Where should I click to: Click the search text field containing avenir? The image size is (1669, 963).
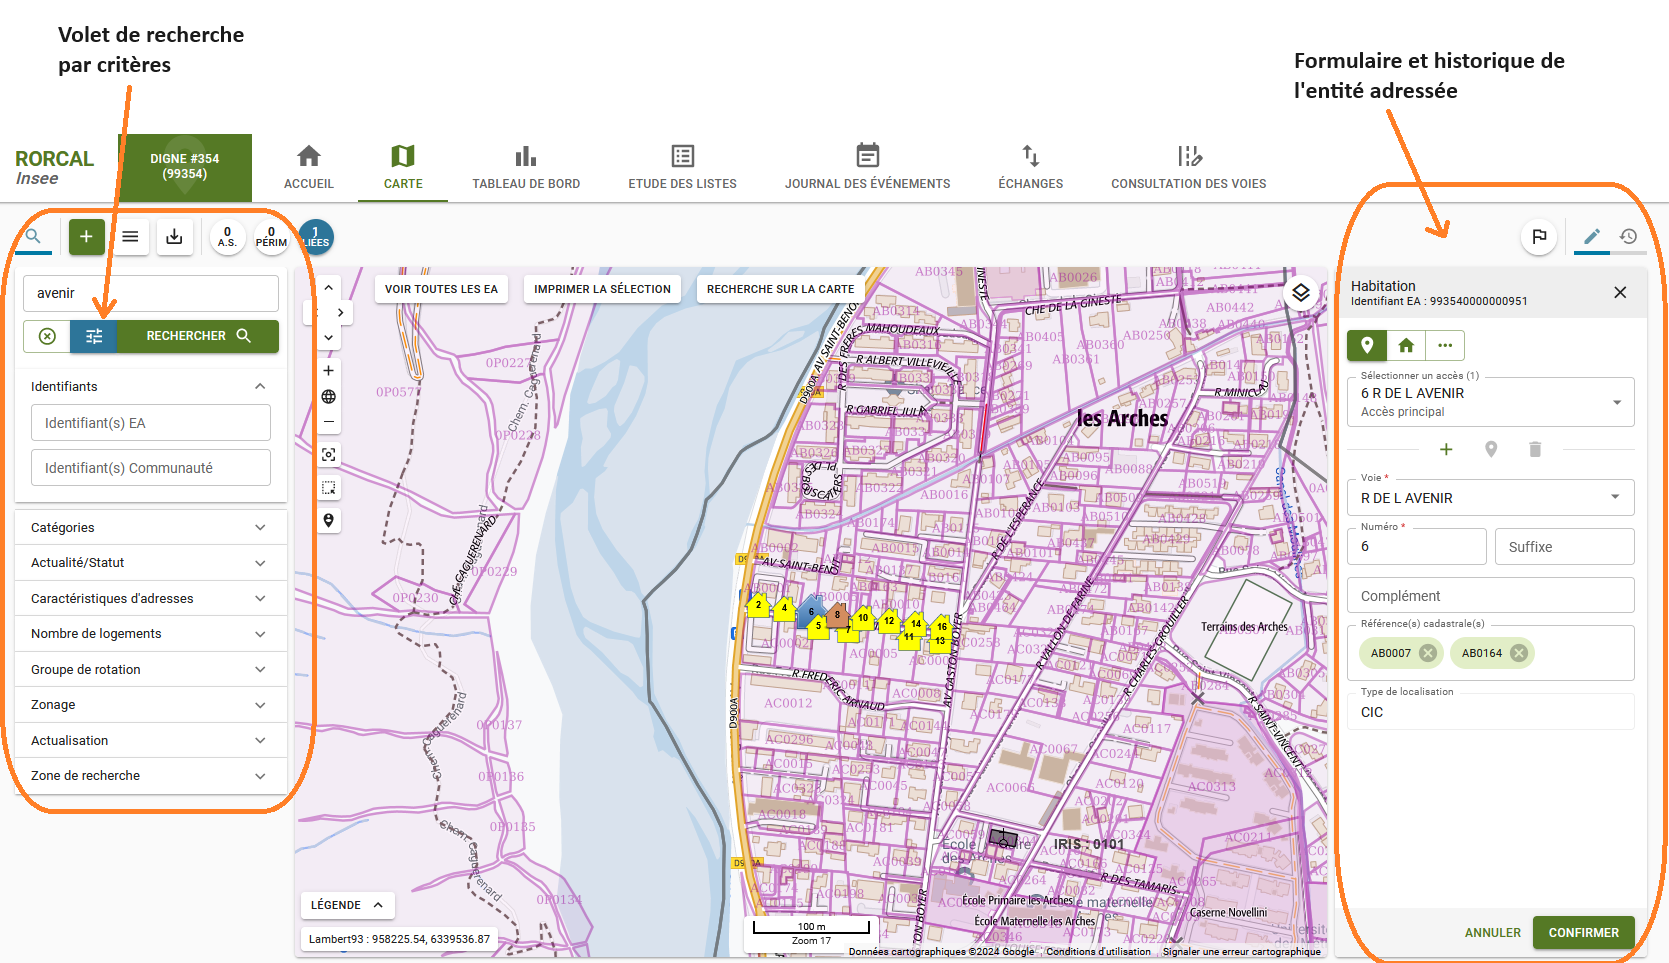[151, 293]
